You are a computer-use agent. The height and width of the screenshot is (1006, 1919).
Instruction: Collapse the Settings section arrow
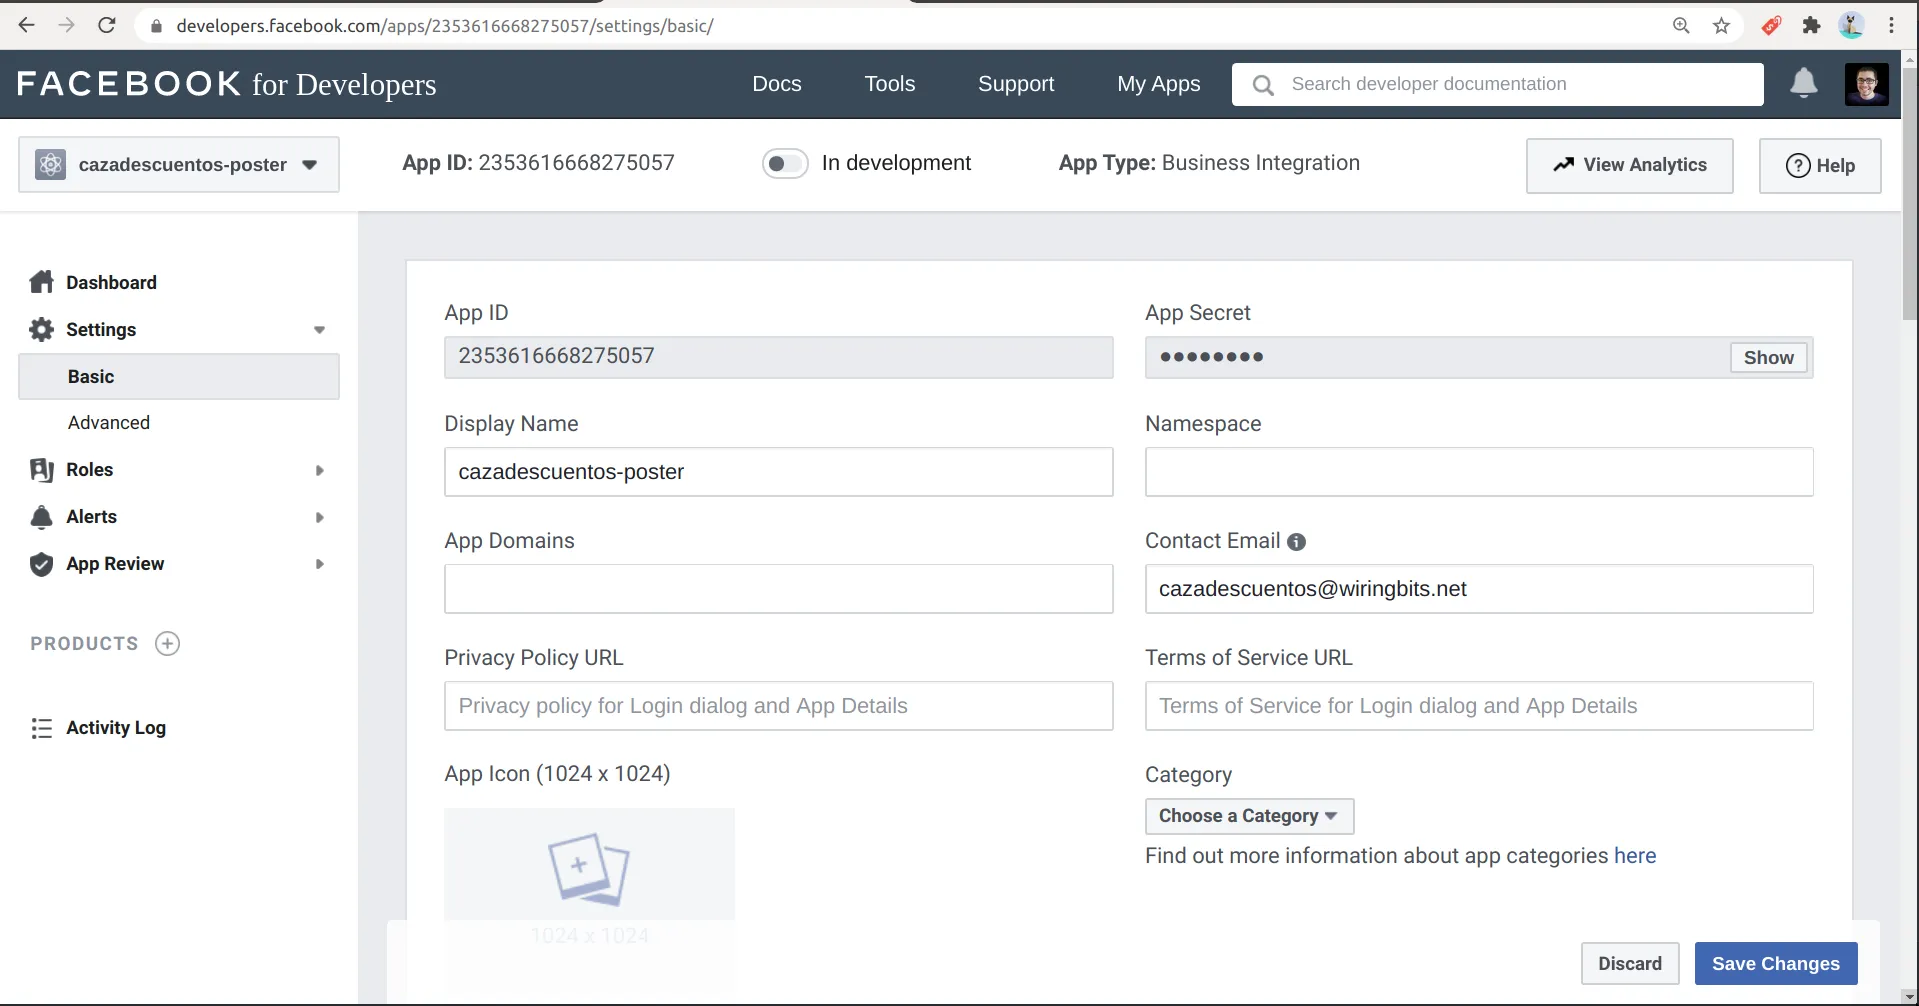[x=319, y=330]
